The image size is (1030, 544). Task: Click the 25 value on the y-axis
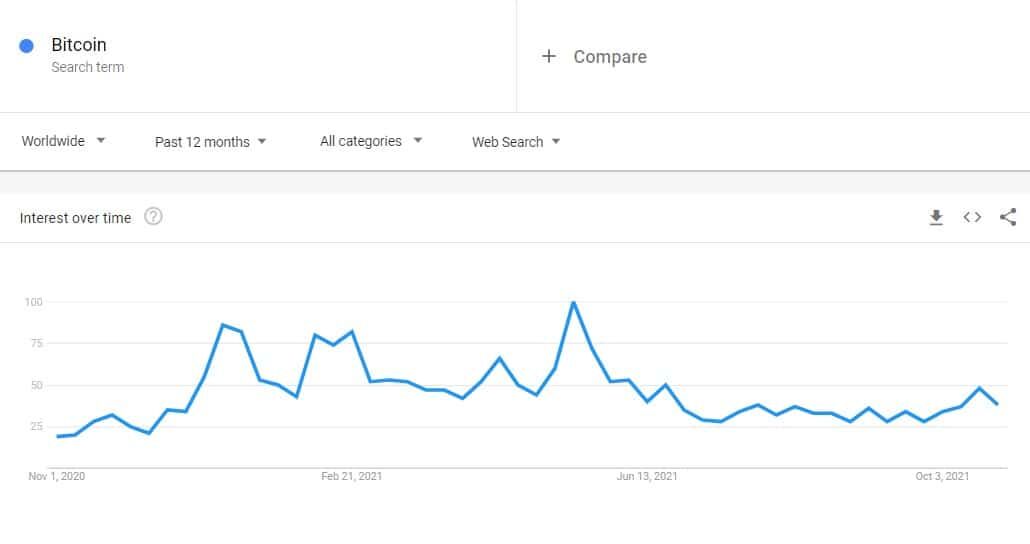coord(36,427)
